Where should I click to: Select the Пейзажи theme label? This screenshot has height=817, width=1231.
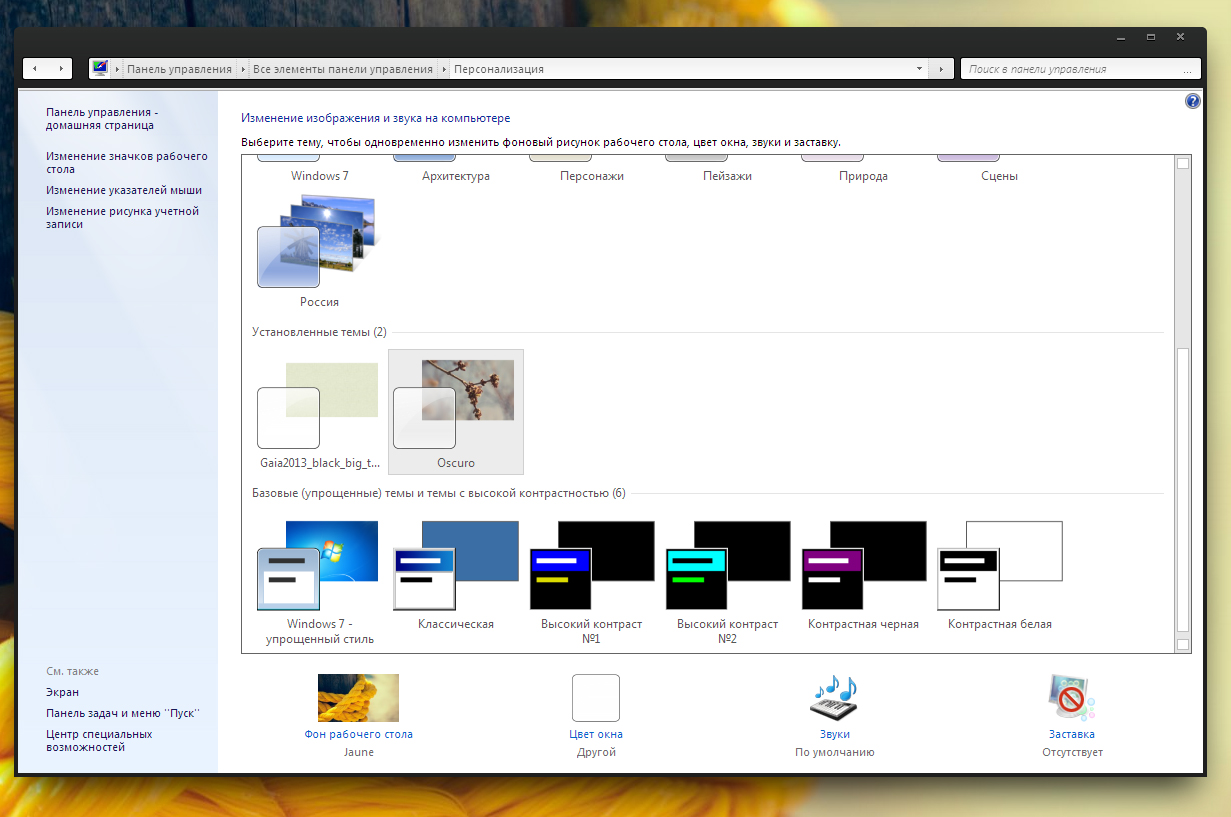pyautogui.click(x=728, y=176)
